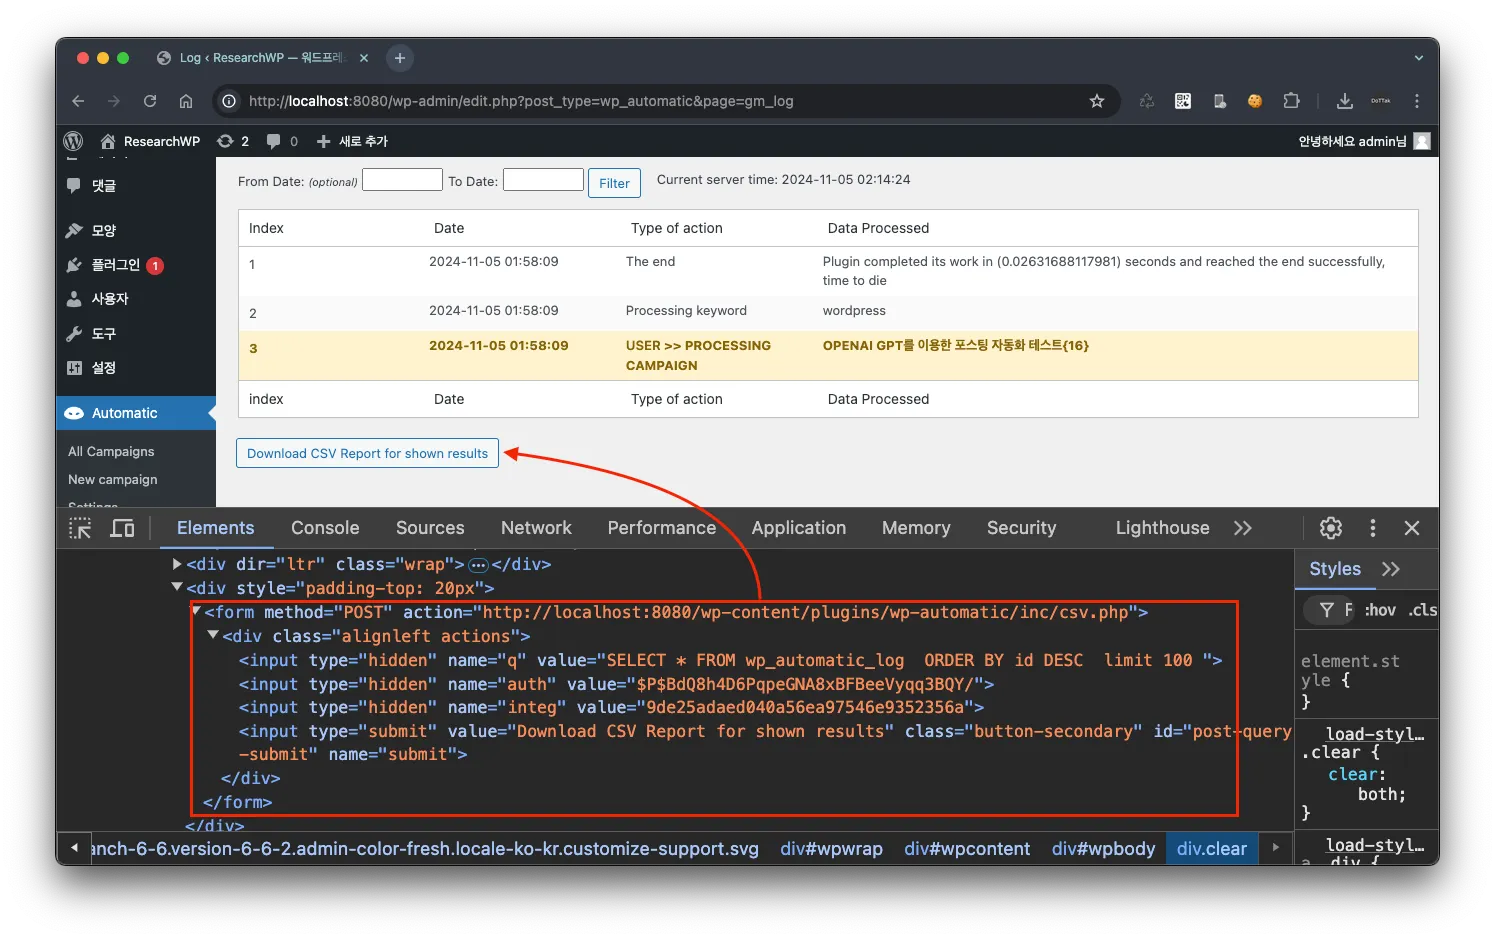
Task: Switch to the Network tab
Action: [536, 528]
